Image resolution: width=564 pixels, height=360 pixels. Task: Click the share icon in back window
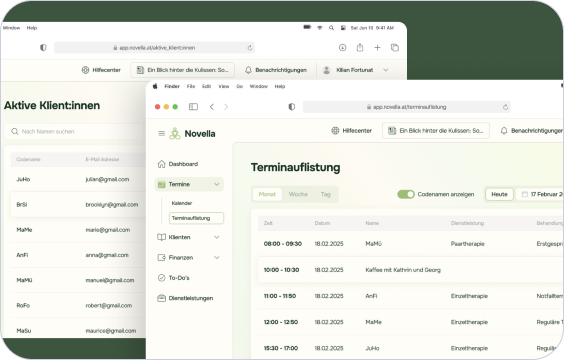(360, 47)
